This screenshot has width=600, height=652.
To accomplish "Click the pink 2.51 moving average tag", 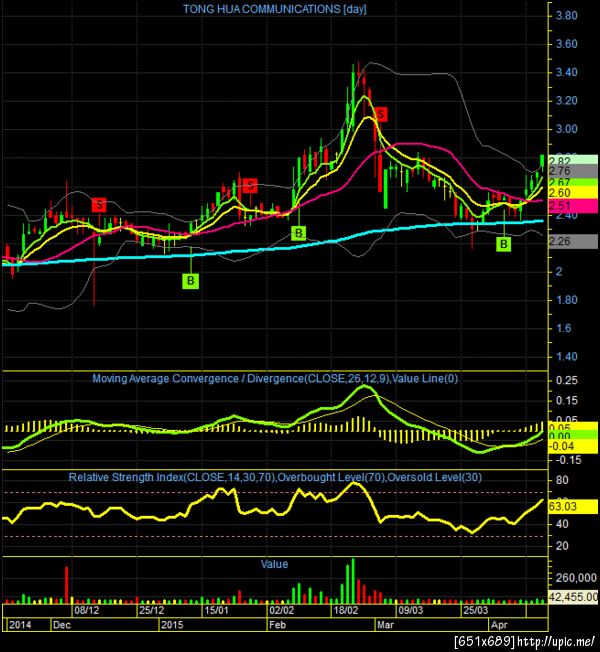I will [x=573, y=206].
